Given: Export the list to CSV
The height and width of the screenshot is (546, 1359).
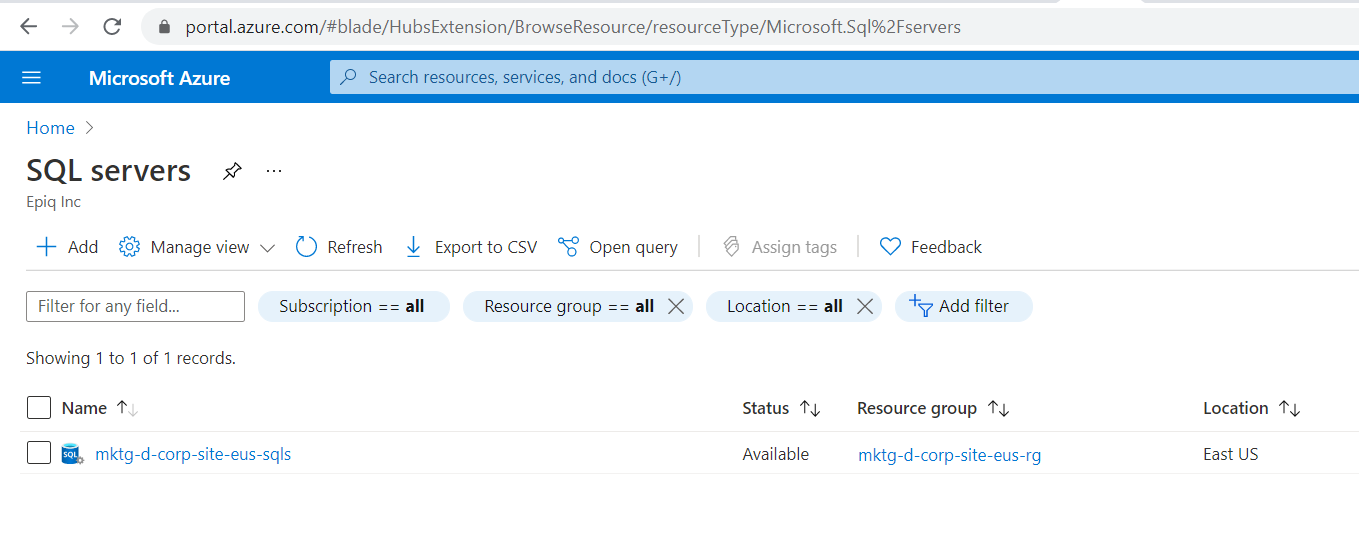Looking at the screenshot, I should [471, 247].
